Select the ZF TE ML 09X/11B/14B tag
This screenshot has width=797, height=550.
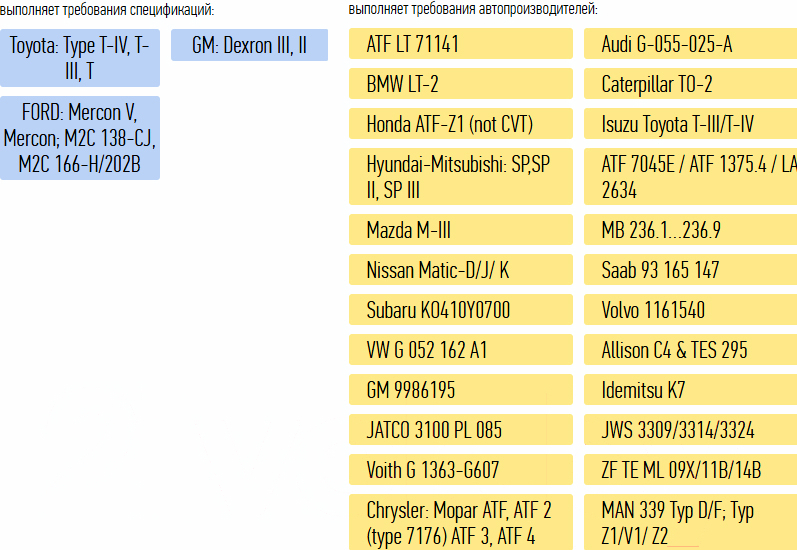click(690, 470)
